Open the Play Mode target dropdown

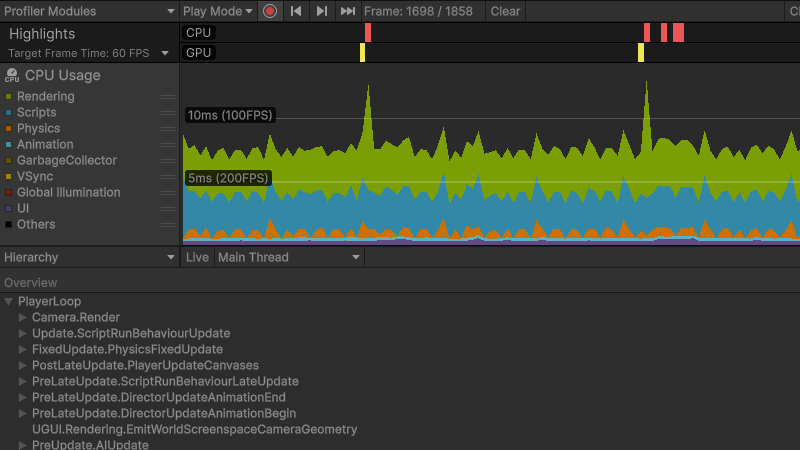pos(218,11)
